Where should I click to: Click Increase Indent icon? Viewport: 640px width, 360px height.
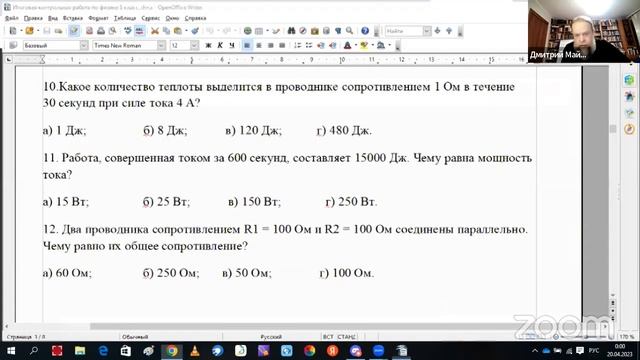click(332, 45)
